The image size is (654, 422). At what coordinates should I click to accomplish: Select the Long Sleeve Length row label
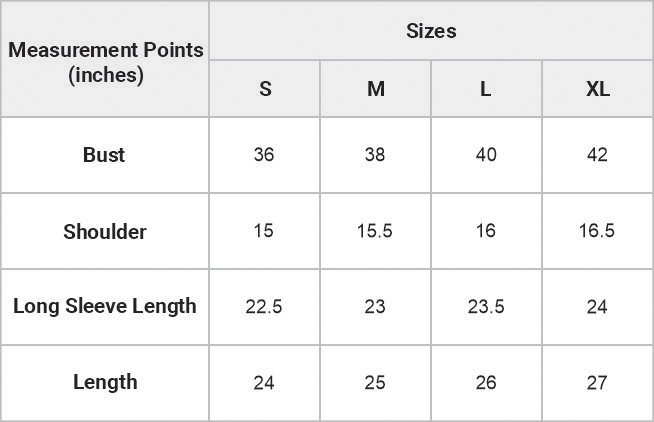(x=105, y=307)
